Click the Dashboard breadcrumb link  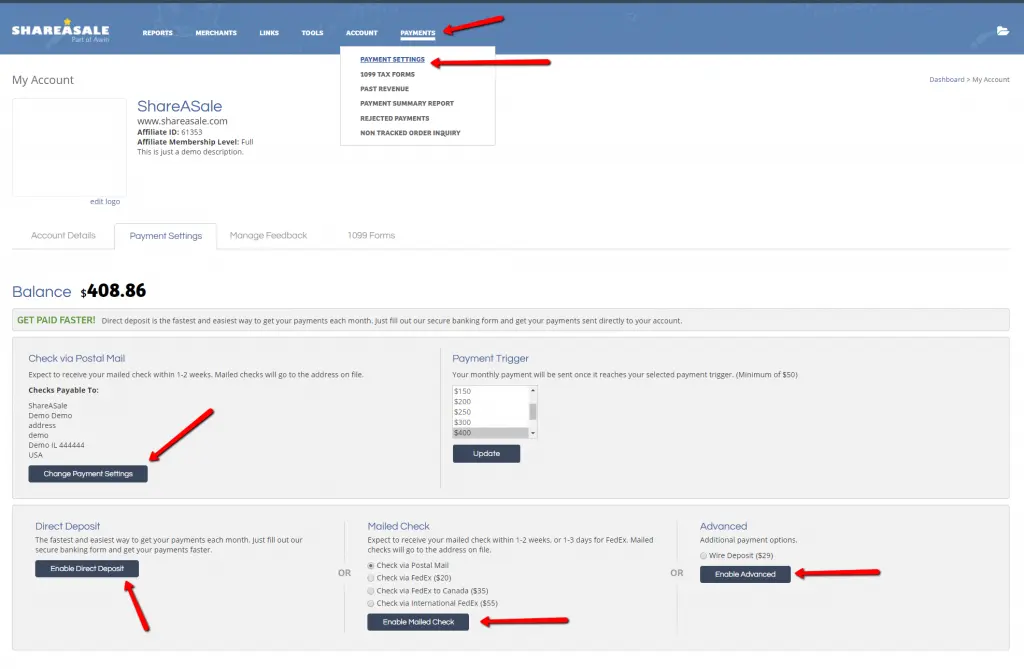point(947,80)
